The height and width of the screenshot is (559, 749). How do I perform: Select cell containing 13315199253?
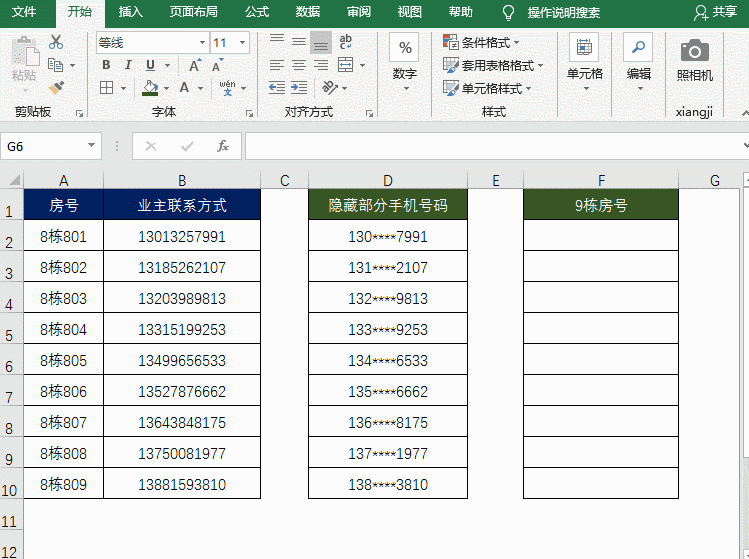[182, 329]
